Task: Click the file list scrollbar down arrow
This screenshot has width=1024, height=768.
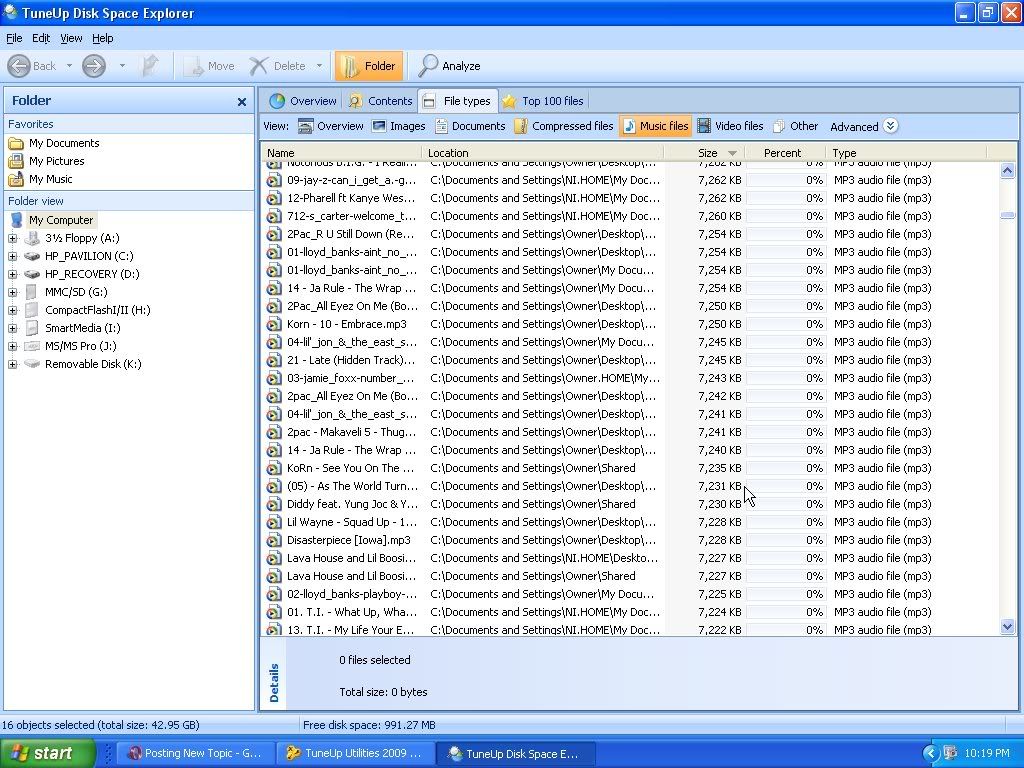Action: (1008, 627)
